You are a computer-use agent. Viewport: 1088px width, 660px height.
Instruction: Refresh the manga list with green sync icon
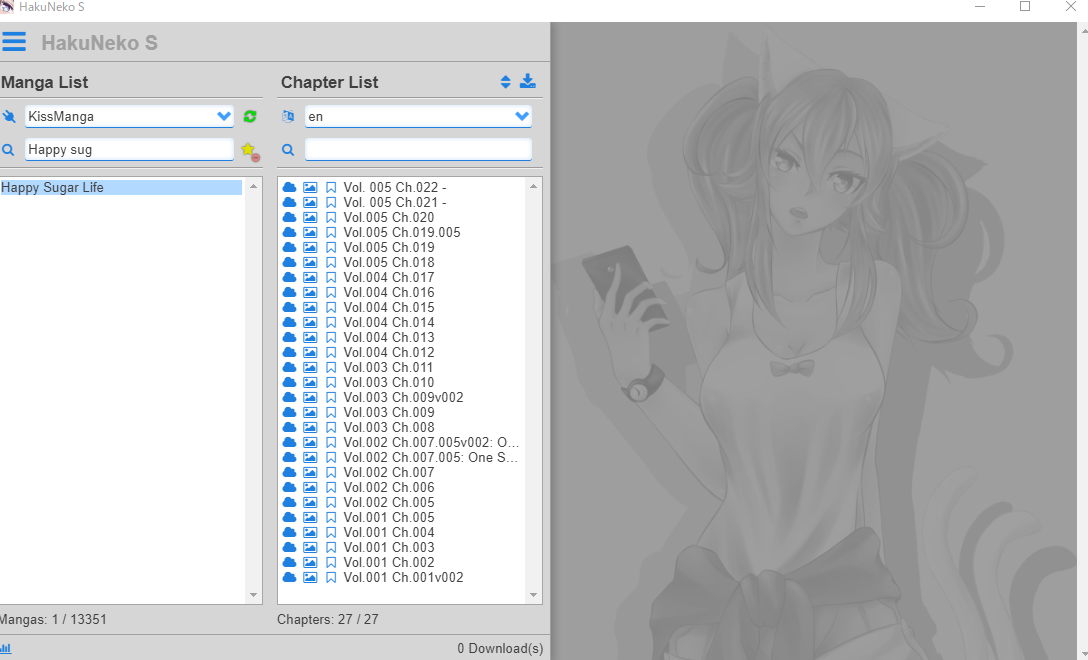coord(250,117)
